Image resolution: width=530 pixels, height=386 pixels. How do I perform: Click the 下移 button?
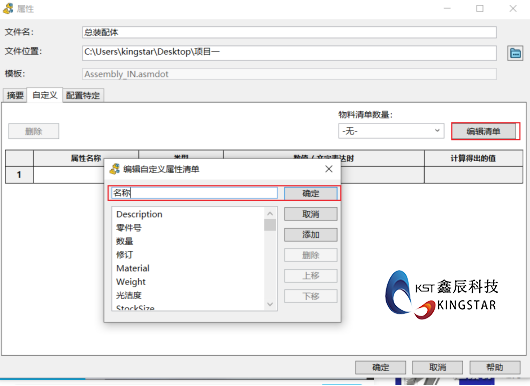[311, 296]
